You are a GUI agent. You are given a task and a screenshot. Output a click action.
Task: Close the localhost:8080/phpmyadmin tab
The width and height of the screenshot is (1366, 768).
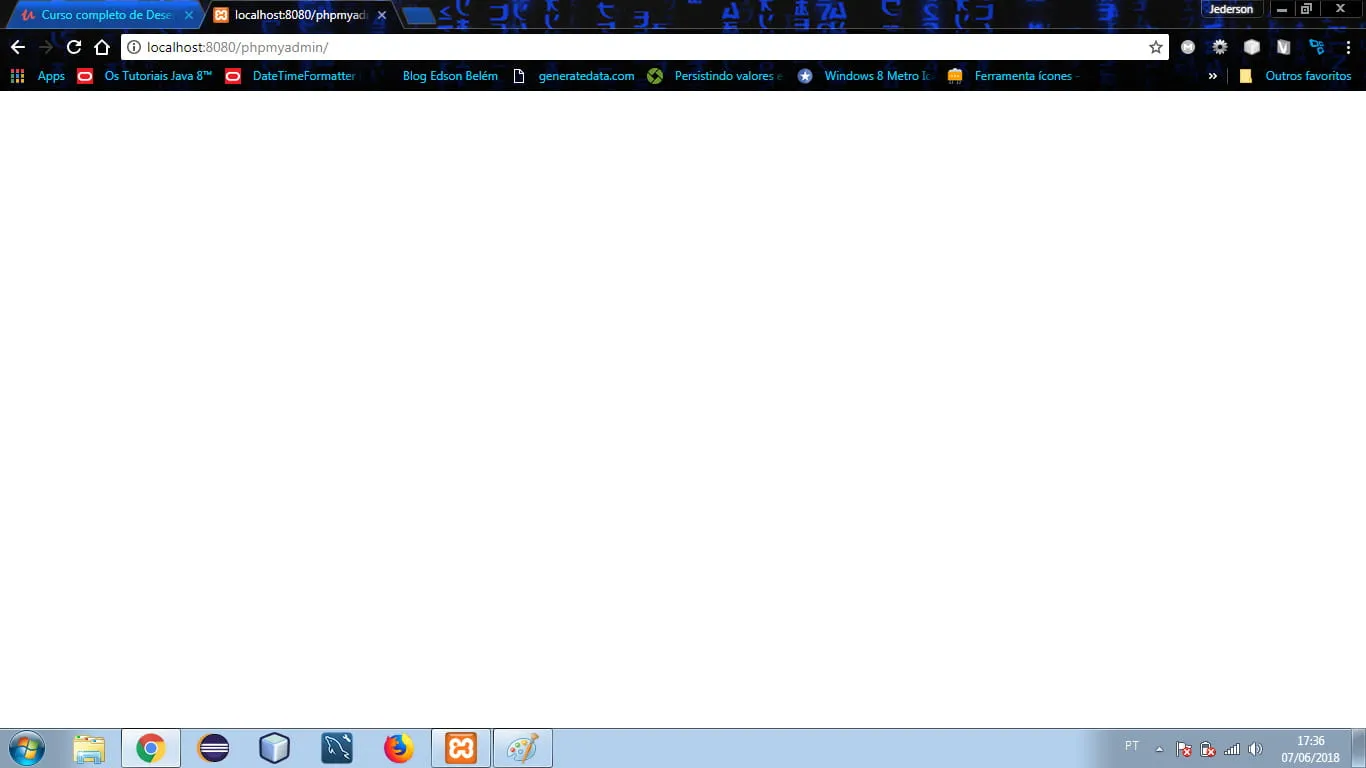point(381,15)
